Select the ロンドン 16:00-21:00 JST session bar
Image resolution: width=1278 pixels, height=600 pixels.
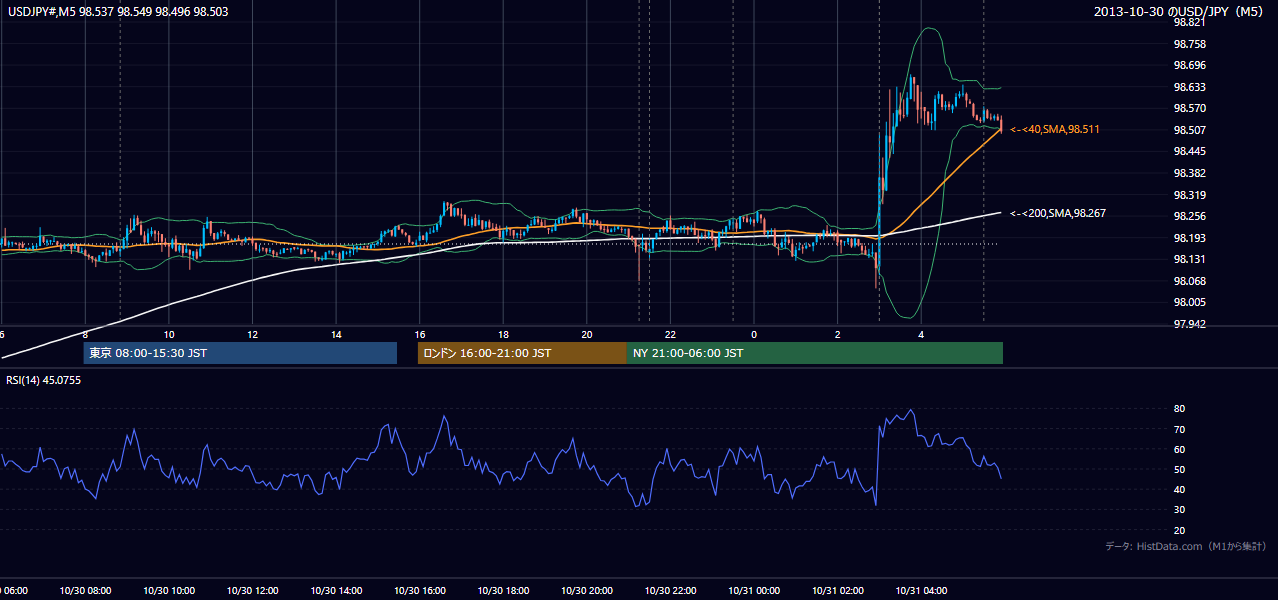click(x=522, y=353)
